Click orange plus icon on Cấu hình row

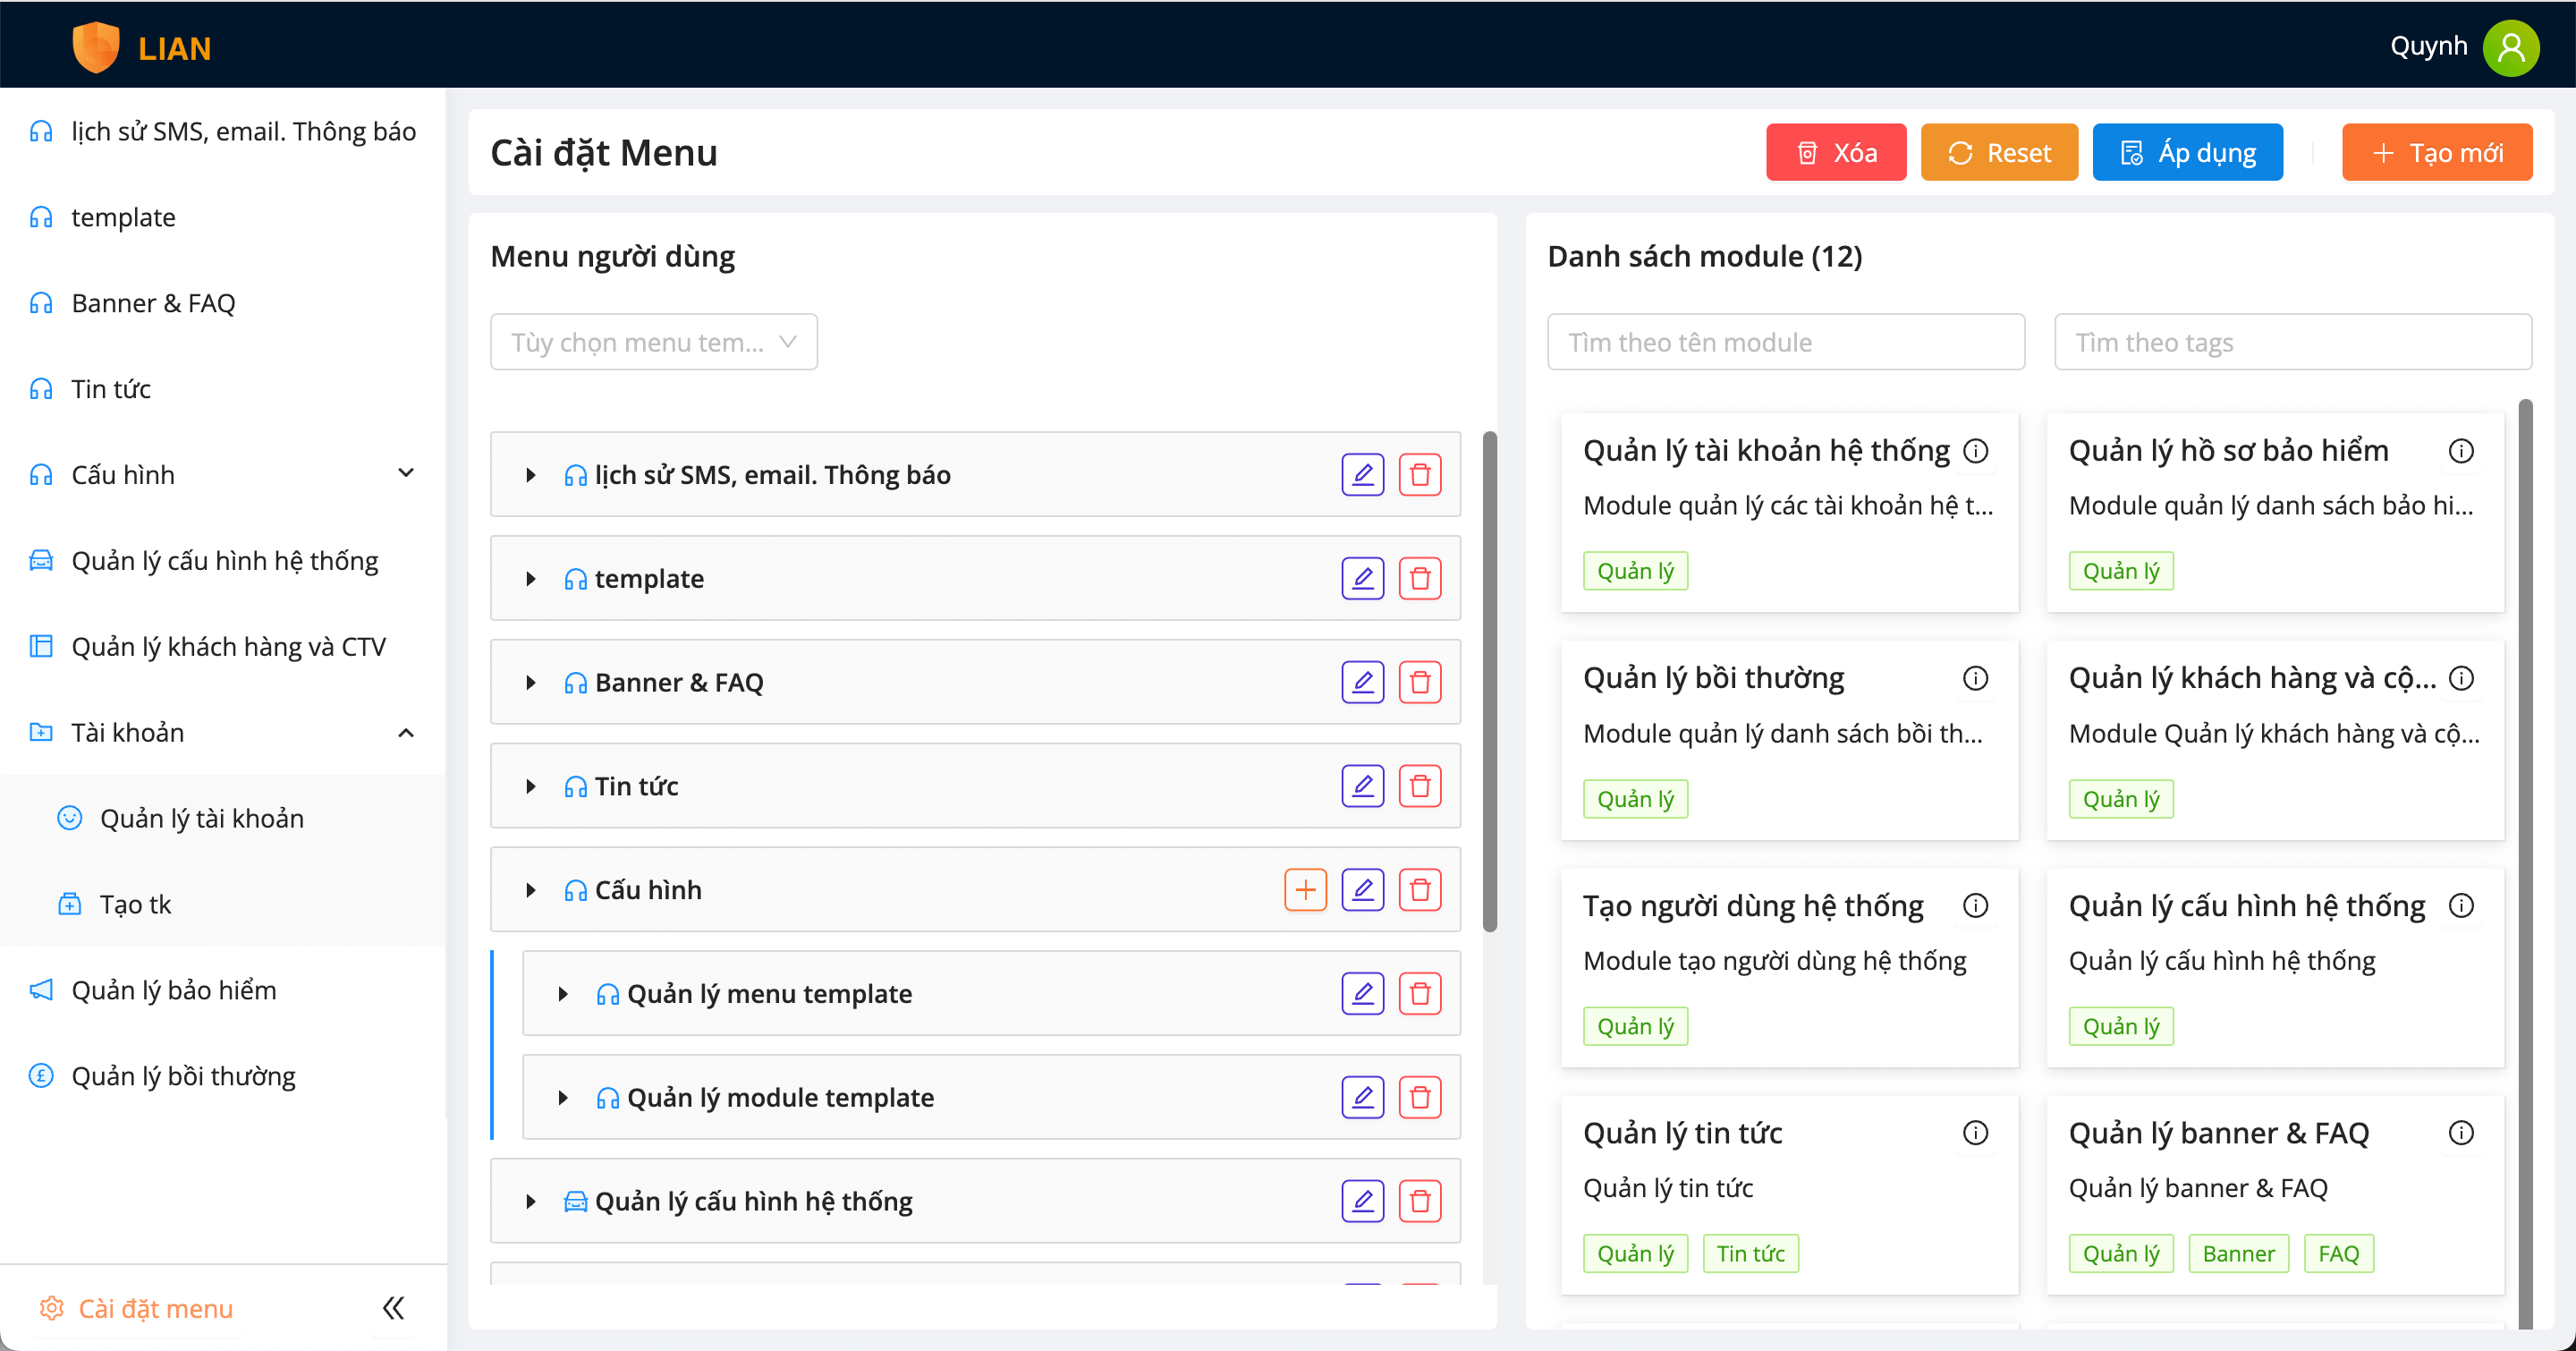1305,890
